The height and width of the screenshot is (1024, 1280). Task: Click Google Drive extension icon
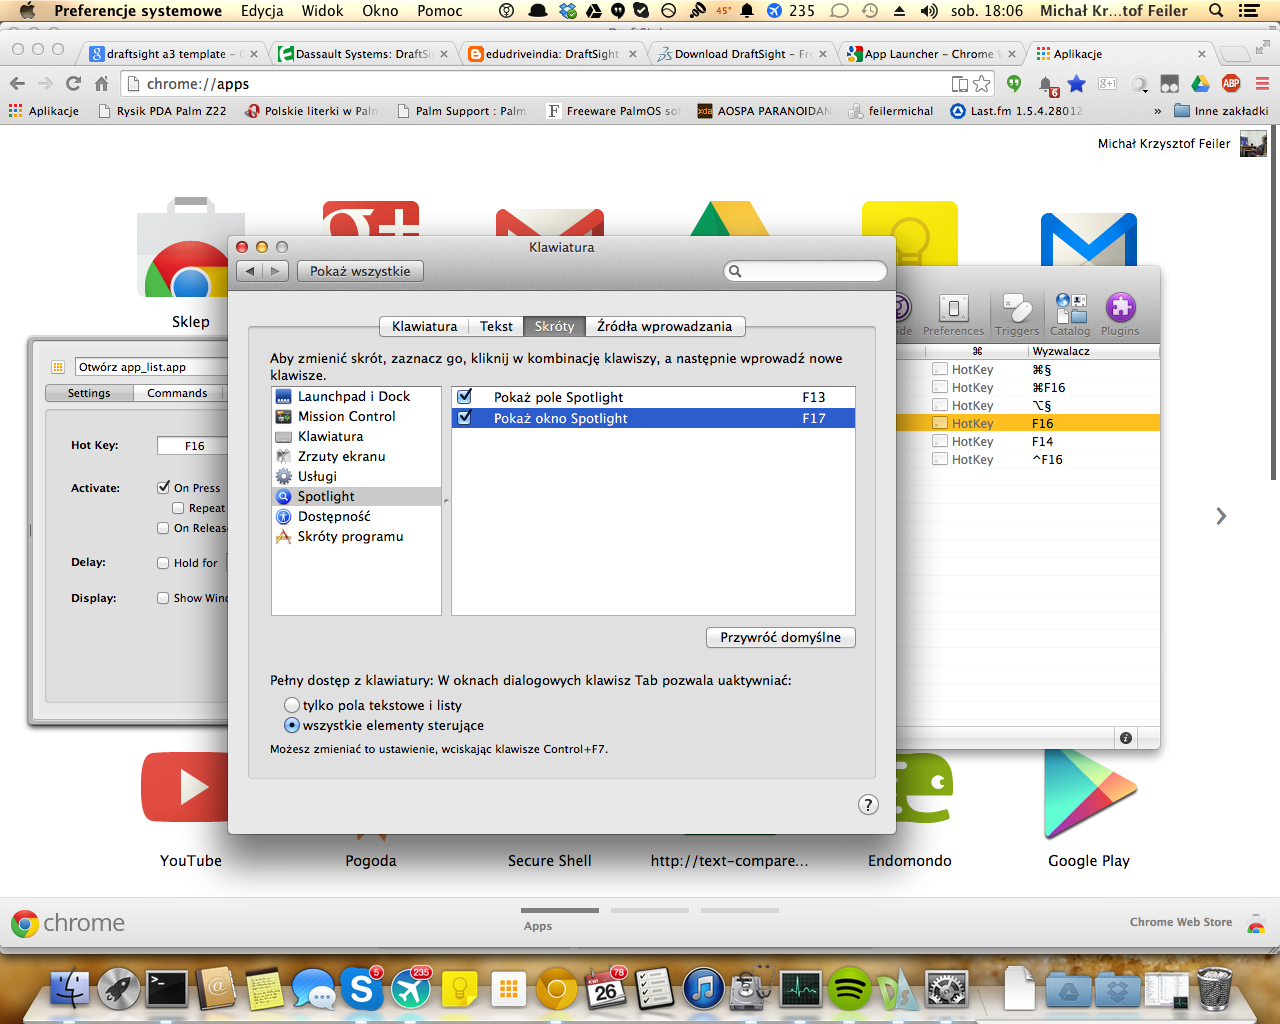1200,84
